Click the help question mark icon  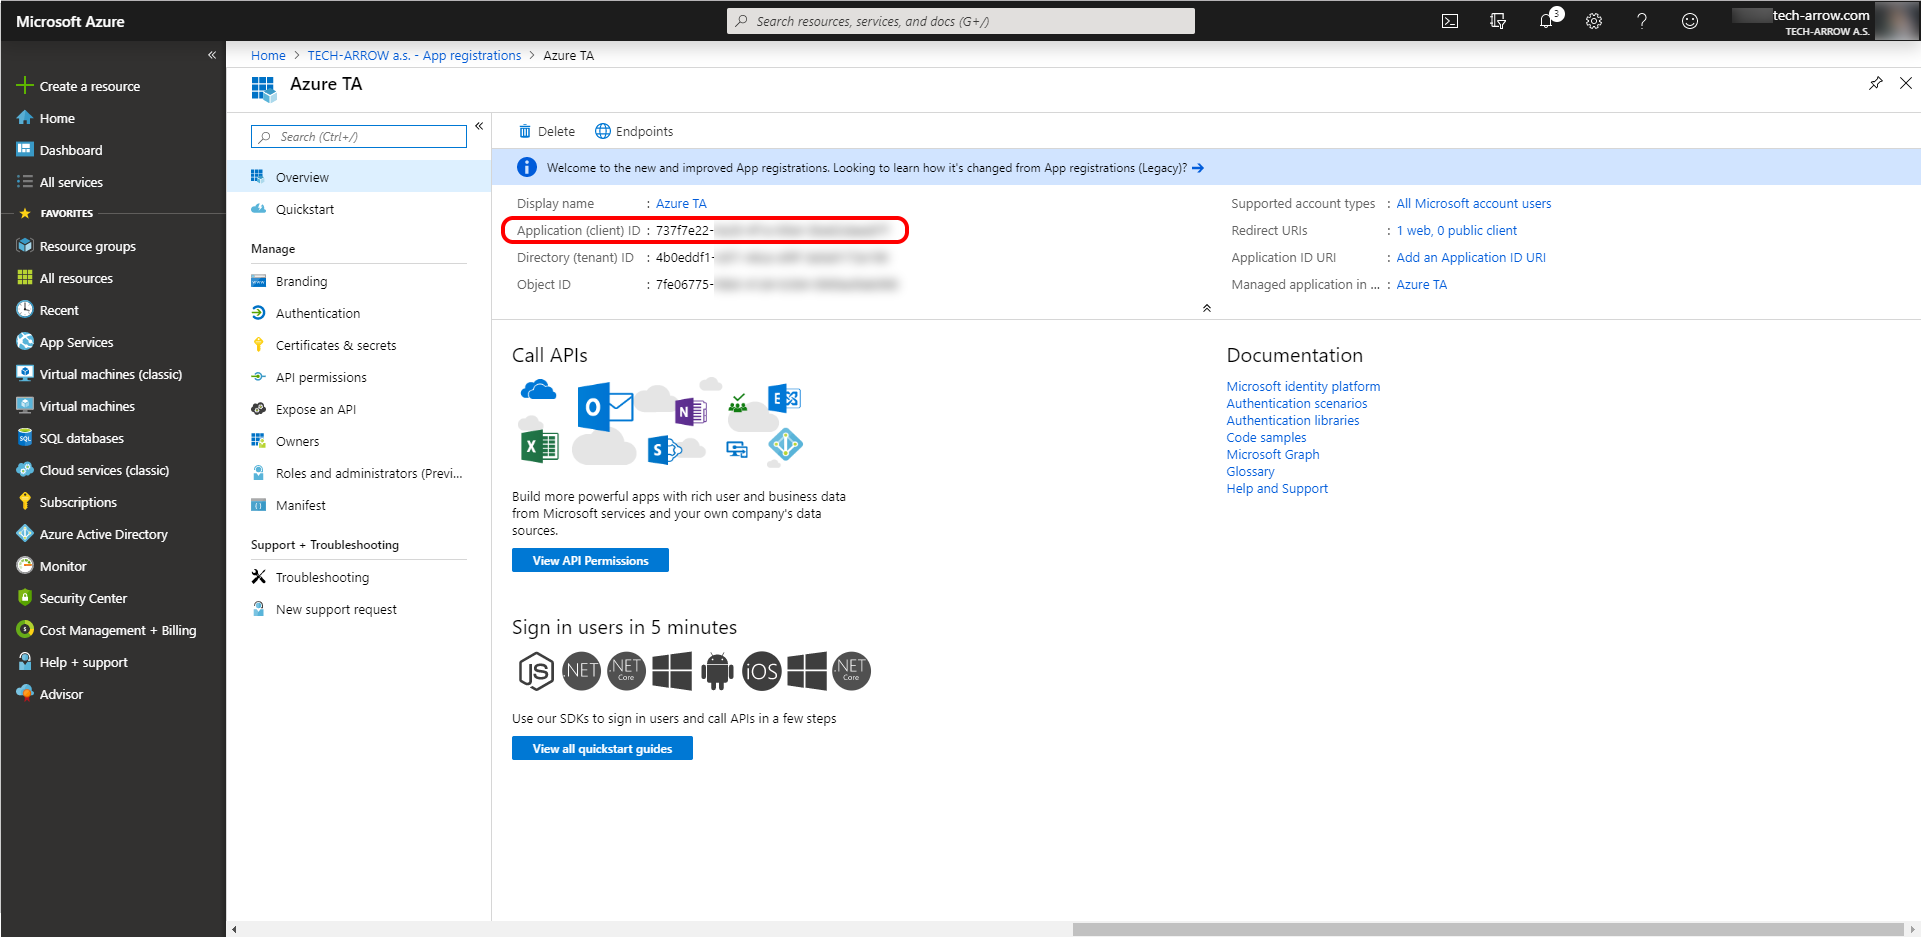1642,21
